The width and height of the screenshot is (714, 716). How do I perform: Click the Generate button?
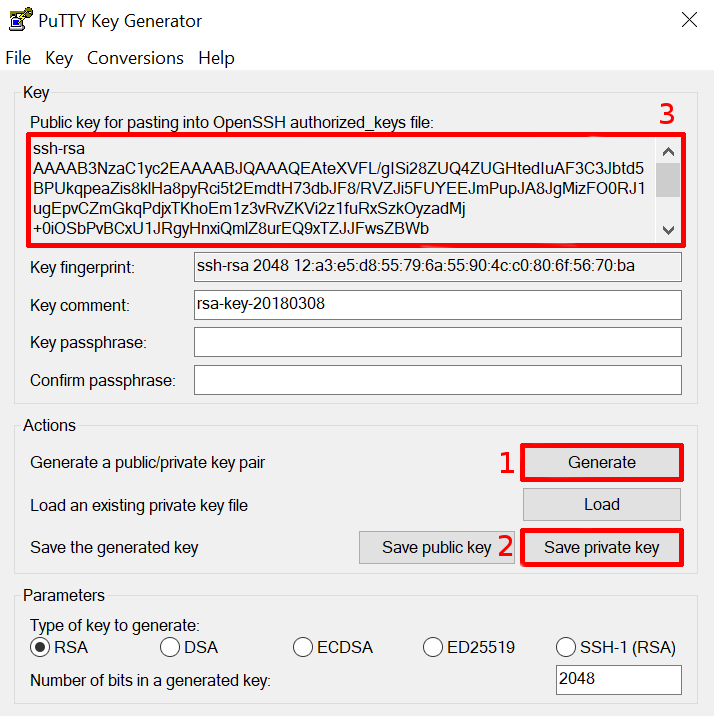click(x=602, y=462)
